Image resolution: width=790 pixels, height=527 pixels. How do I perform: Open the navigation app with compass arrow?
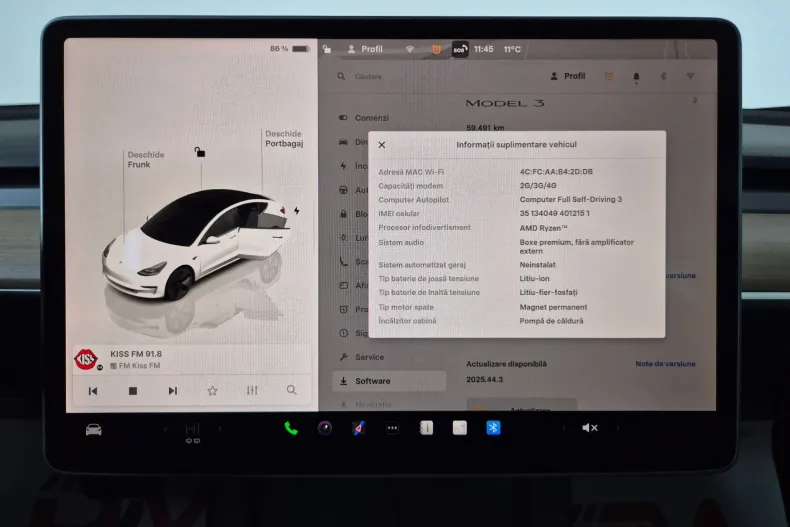pos(358,428)
